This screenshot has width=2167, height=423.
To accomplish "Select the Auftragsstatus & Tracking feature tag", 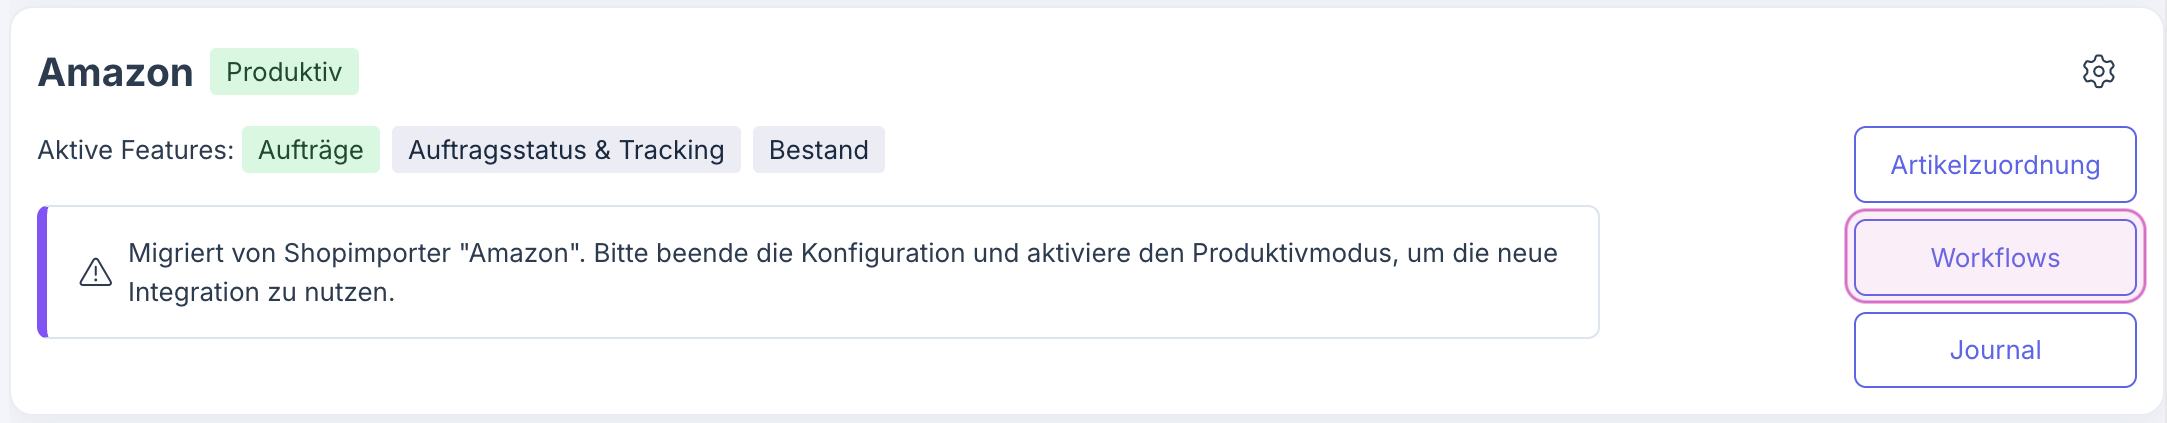I will click(x=565, y=150).
